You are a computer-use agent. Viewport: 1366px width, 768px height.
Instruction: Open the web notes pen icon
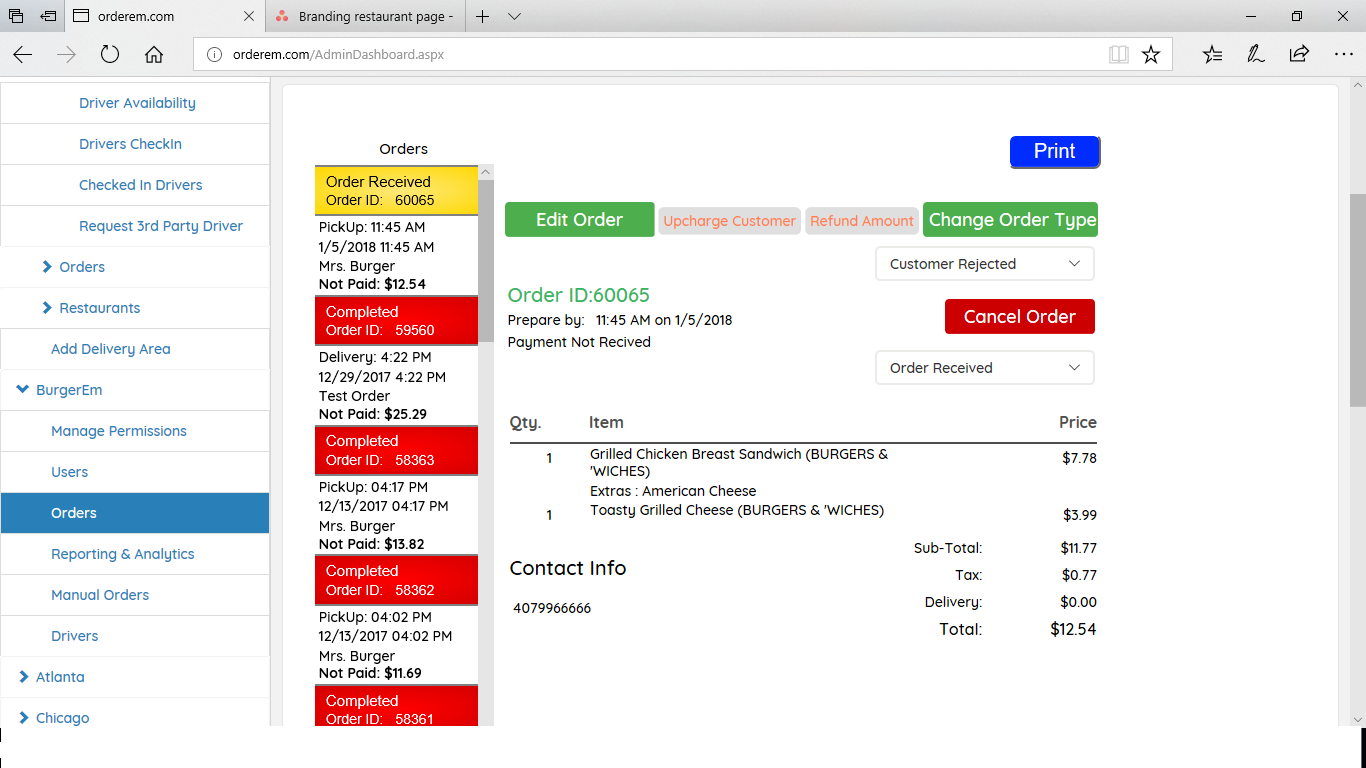(x=1256, y=54)
